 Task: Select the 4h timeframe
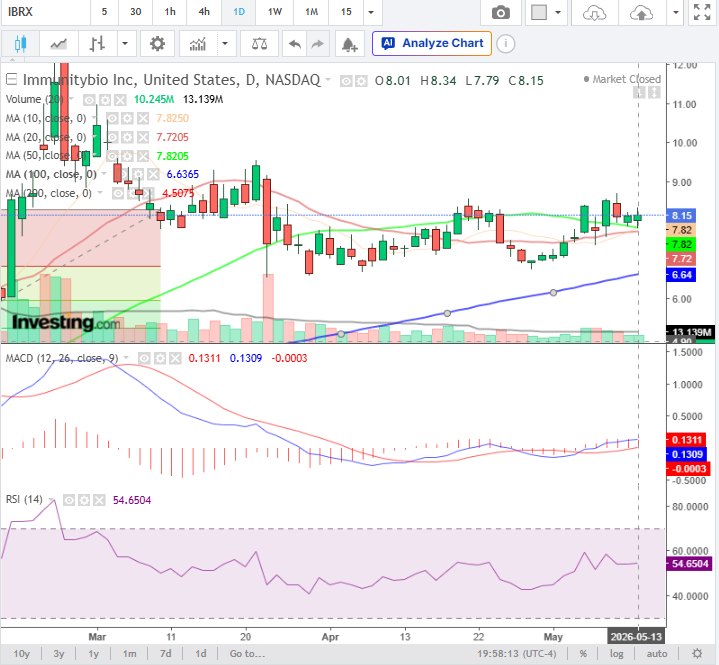pos(204,12)
